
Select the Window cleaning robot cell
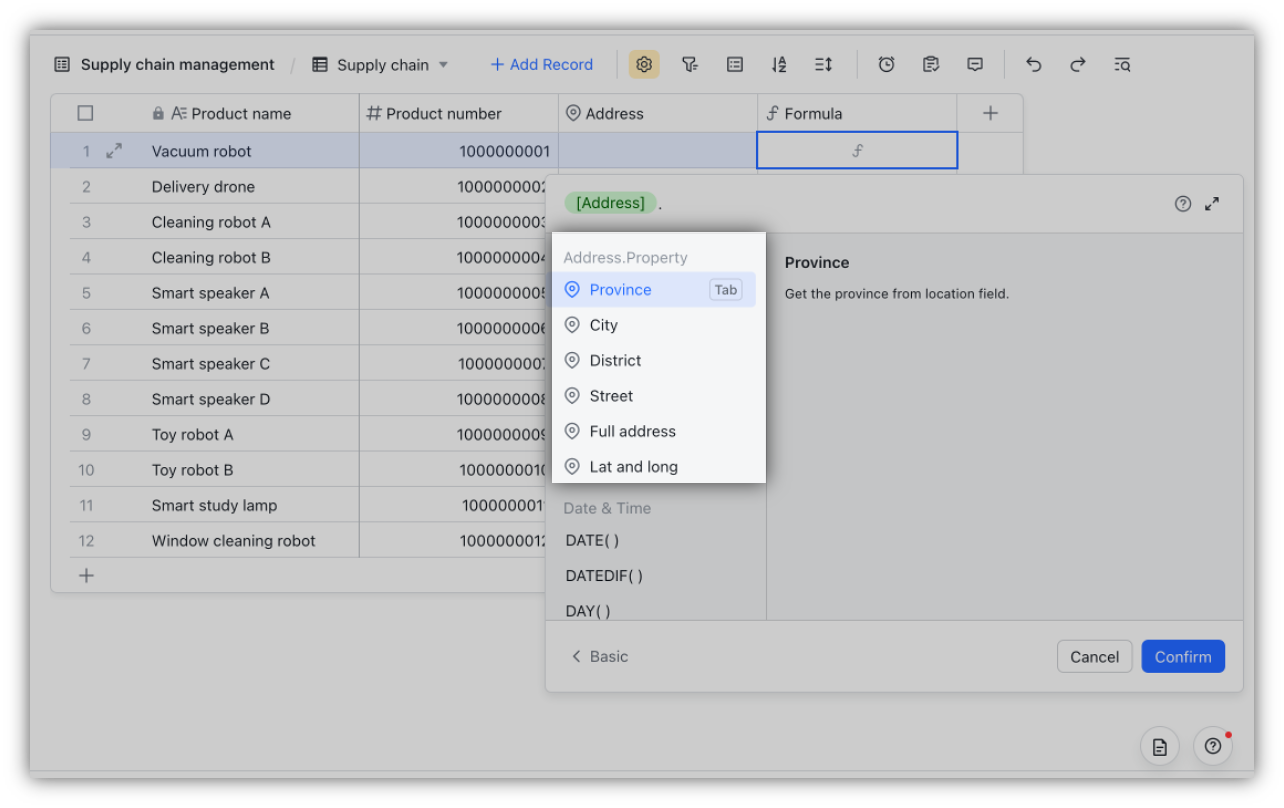click(233, 541)
